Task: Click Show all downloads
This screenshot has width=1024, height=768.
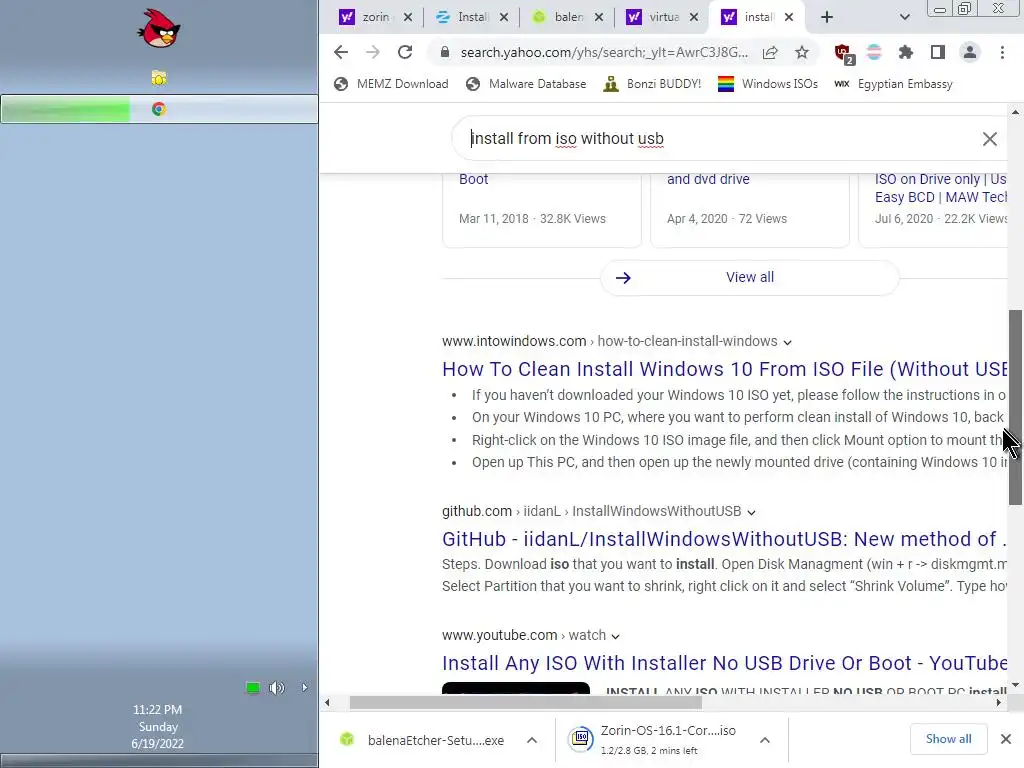Action: (948, 739)
